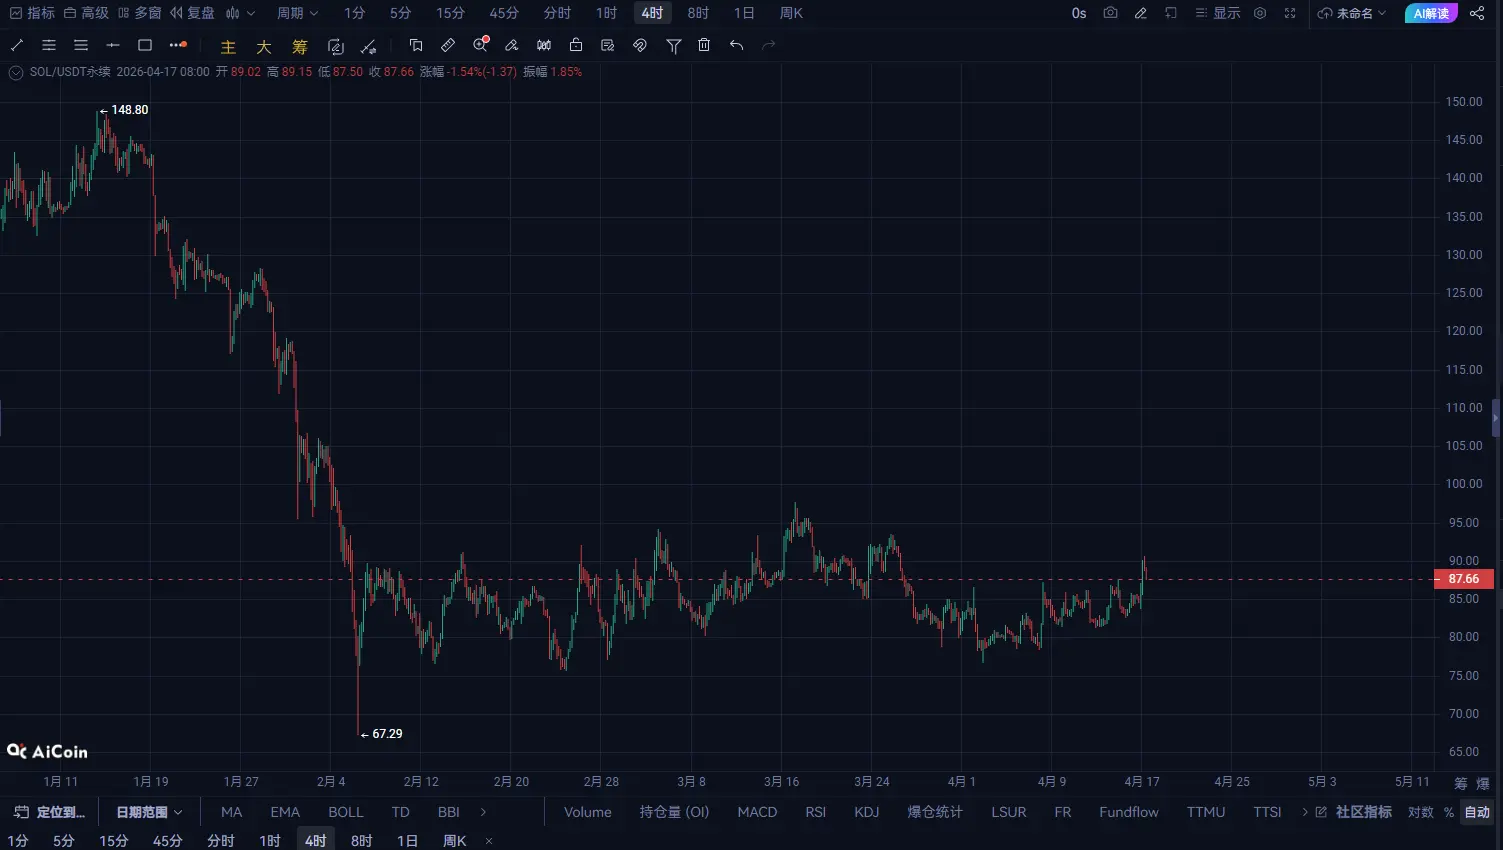This screenshot has width=1503, height=850.
Task: Toggle the EMA indicator
Action: point(285,812)
